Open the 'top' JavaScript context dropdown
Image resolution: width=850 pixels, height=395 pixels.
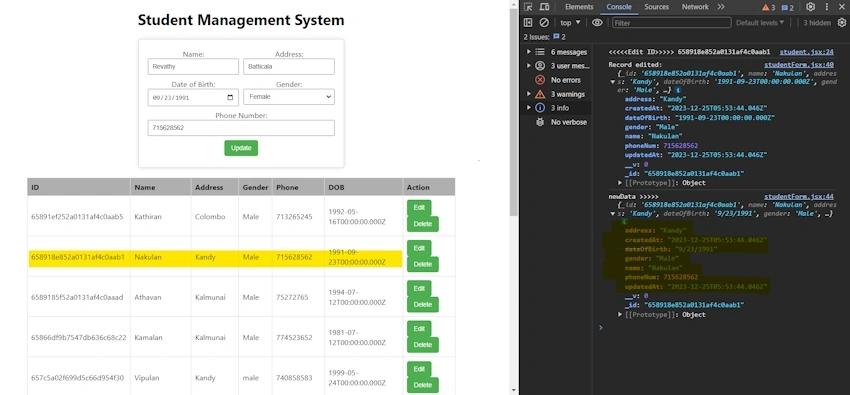coord(570,23)
